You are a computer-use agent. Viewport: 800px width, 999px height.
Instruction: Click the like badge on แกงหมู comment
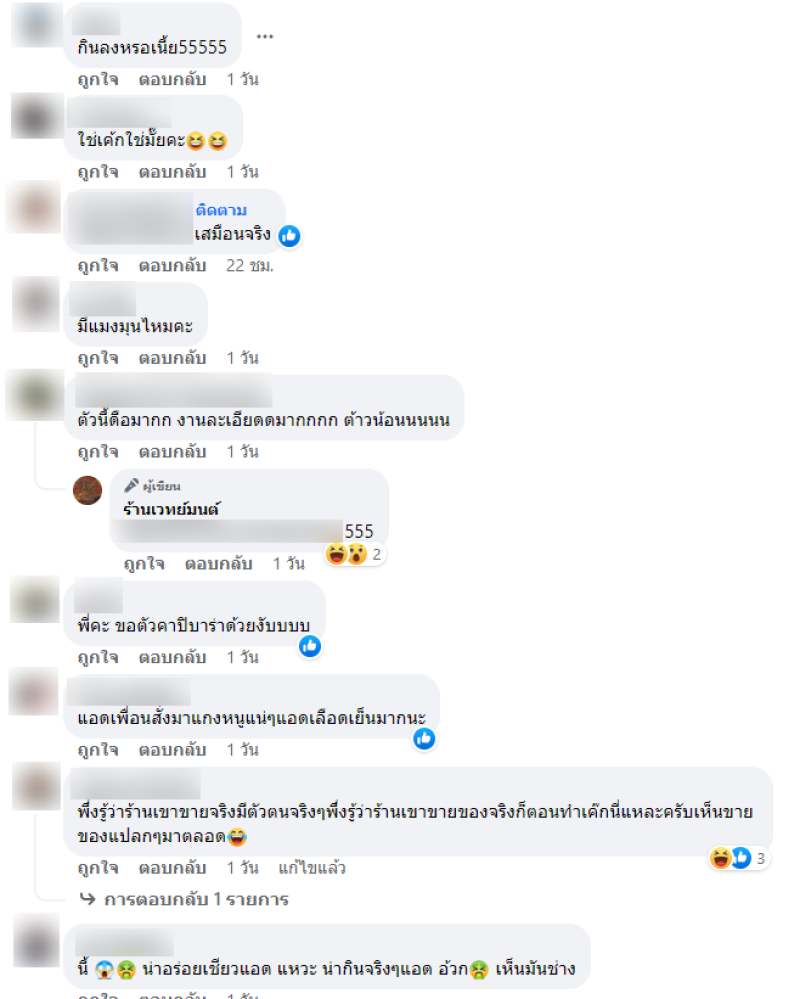coord(424,739)
